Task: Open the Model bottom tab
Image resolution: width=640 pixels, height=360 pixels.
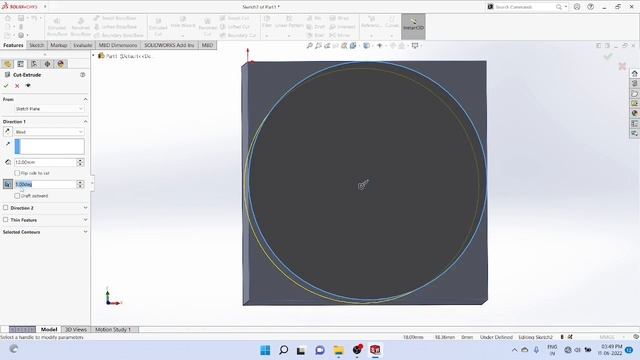Action: click(x=49, y=329)
